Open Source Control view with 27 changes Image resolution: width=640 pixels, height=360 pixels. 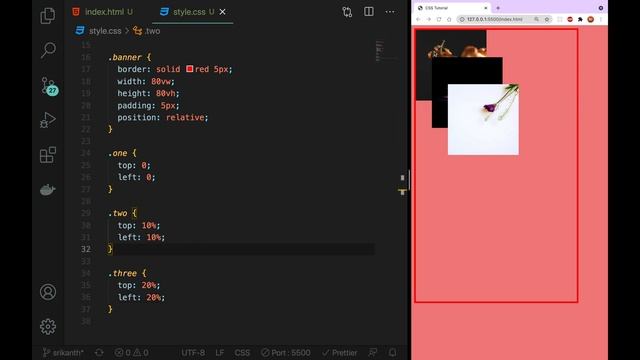pyautogui.click(x=49, y=86)
